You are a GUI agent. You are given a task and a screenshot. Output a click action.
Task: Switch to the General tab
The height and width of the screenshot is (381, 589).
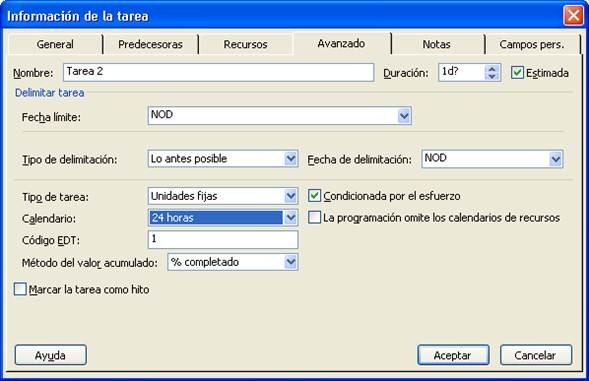[x=55, y=44]
